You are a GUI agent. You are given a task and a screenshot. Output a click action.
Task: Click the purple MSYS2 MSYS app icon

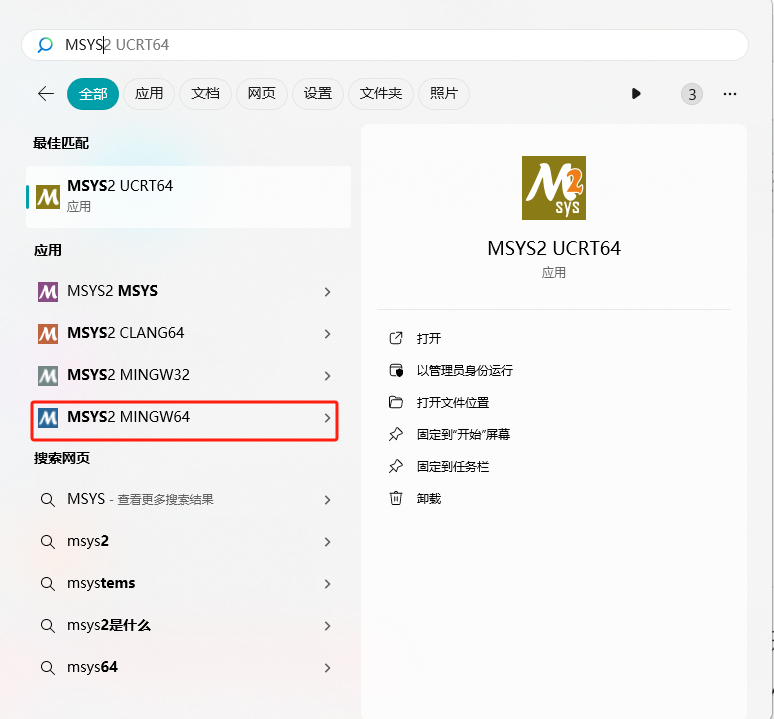48,292
